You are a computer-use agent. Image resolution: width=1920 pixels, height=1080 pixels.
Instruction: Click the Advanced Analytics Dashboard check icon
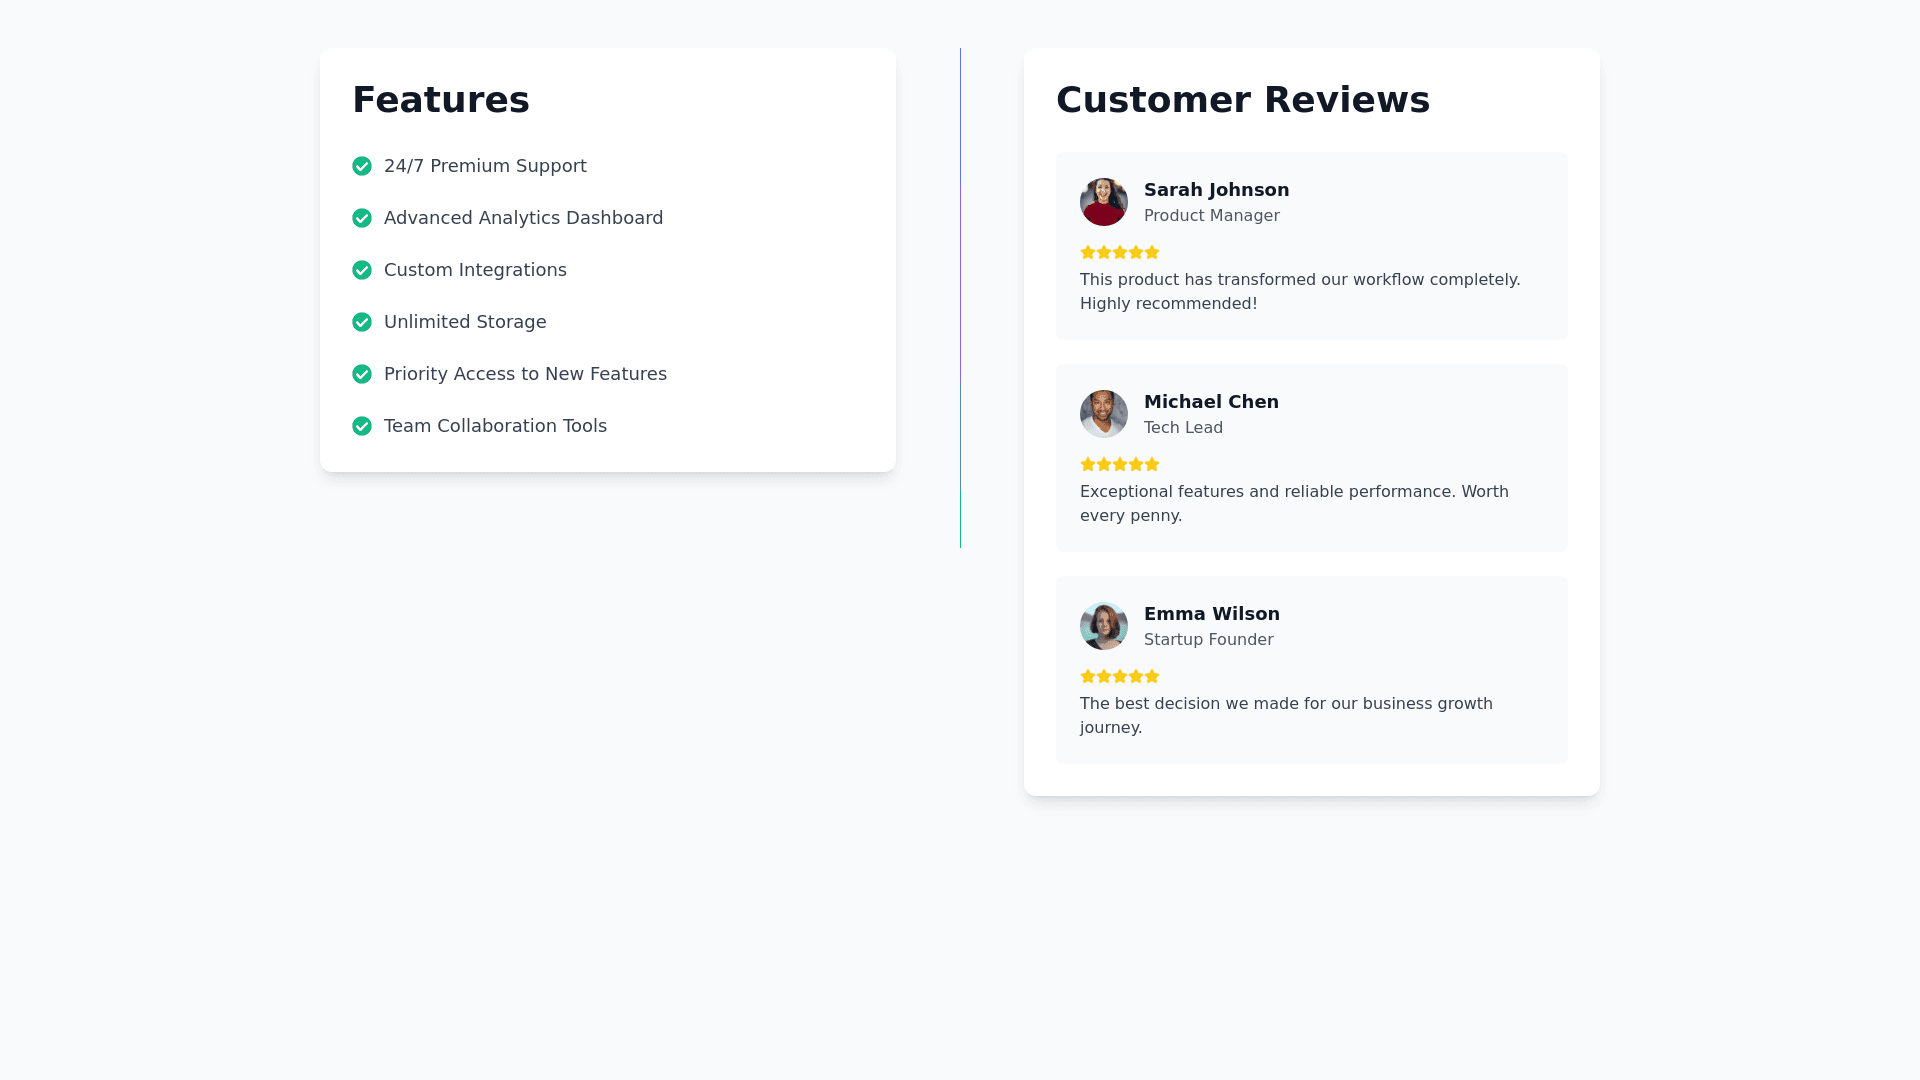coord(362,218)
